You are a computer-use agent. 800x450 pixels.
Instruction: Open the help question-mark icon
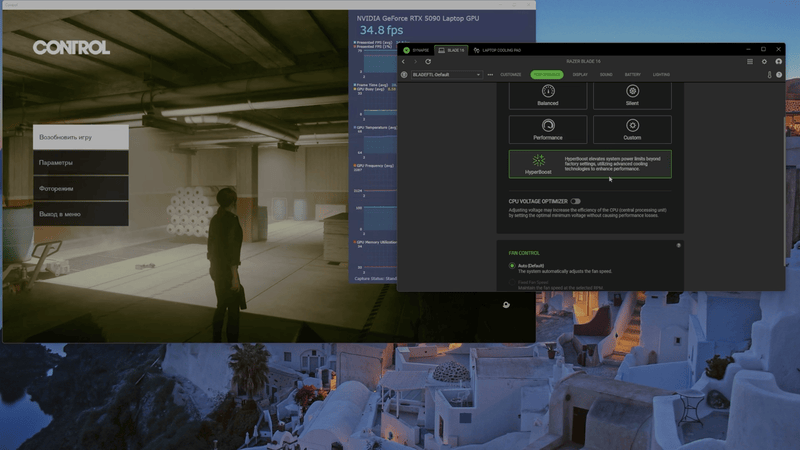(x=779, y=75)
